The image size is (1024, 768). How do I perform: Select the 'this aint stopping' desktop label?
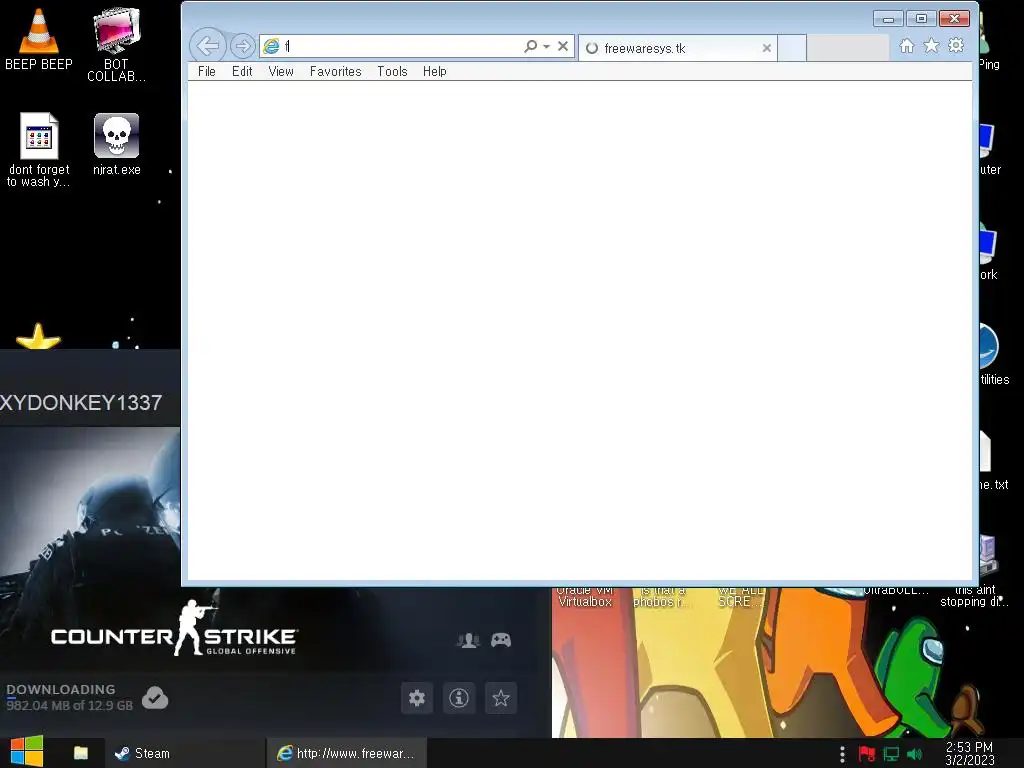click(x=974, y=596)
